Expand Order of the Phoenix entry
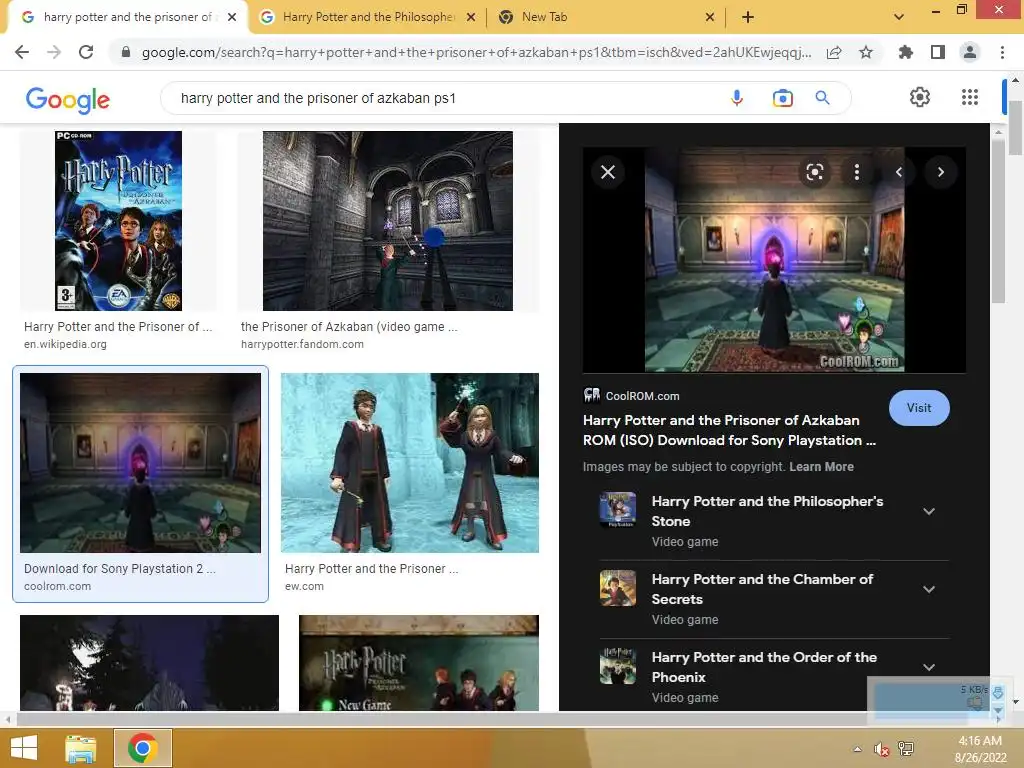1024x768 pixels. coord(929,667)
